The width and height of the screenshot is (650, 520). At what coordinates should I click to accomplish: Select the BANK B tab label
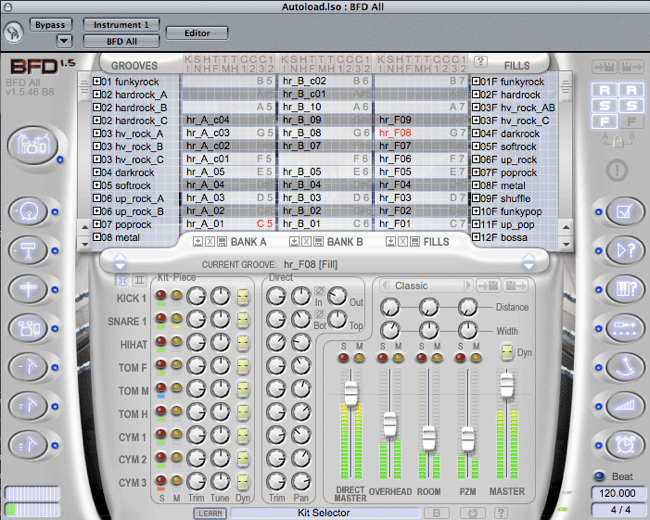click(x=345, y=242)
